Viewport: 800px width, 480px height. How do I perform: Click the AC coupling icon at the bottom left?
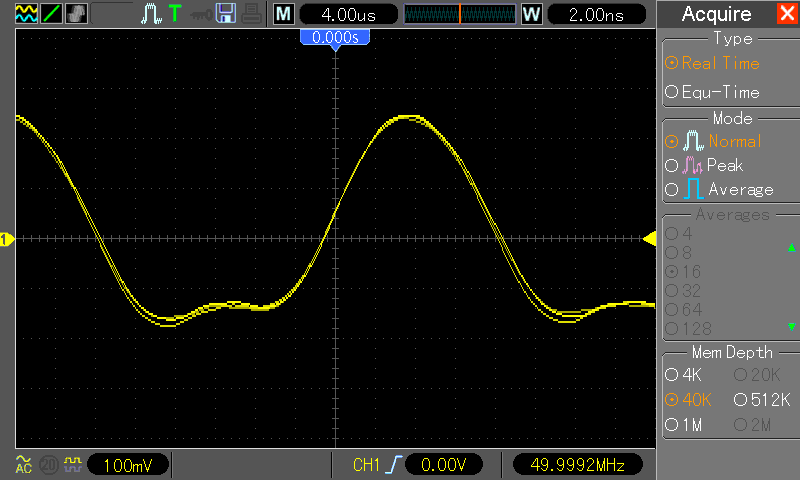click(23, 465)
